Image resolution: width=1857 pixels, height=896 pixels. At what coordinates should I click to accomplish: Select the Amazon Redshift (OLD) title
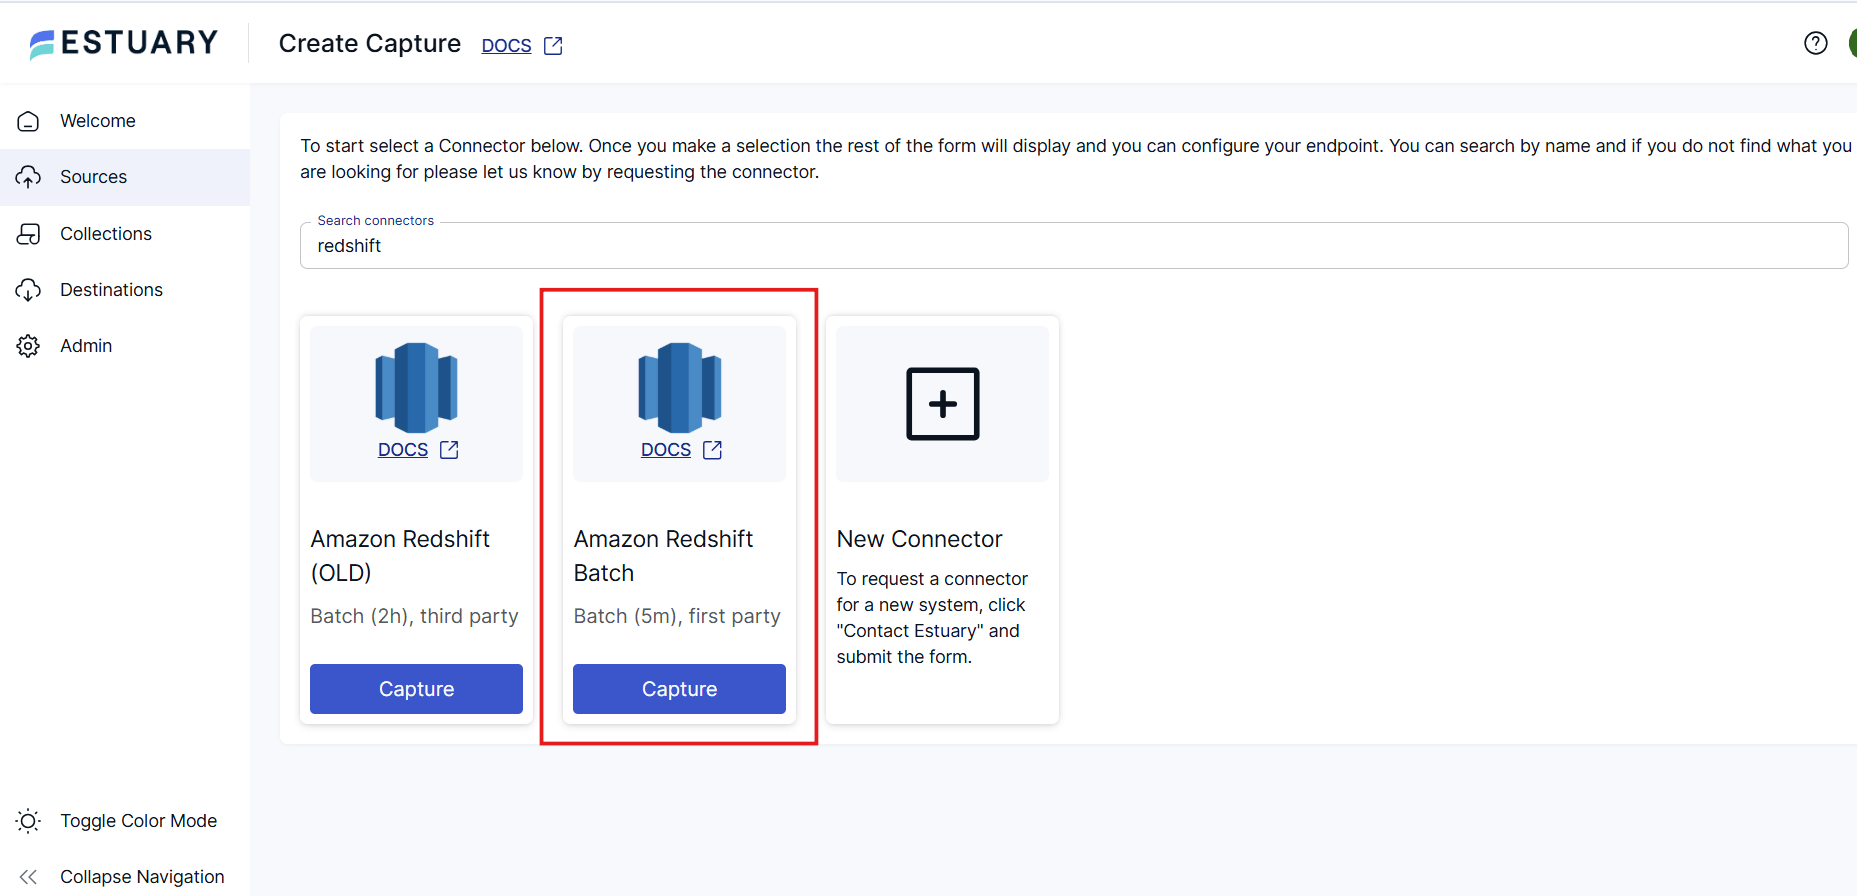tap(400, 556)
